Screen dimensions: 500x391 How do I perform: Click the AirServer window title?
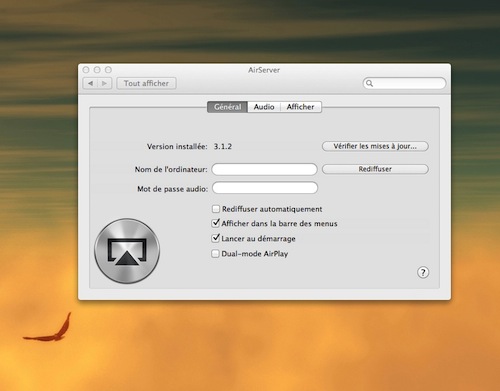(x=264, y=70)
